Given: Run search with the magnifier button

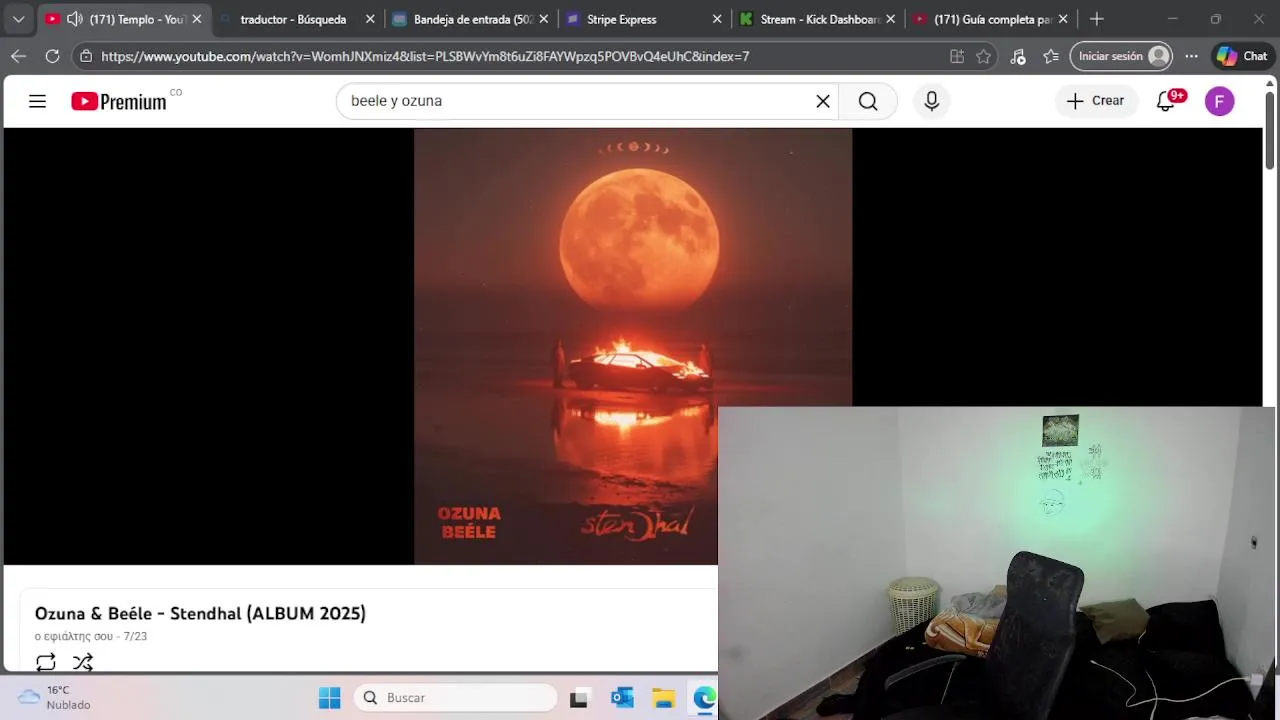Looking at the screenshot, I should point(868,101).
